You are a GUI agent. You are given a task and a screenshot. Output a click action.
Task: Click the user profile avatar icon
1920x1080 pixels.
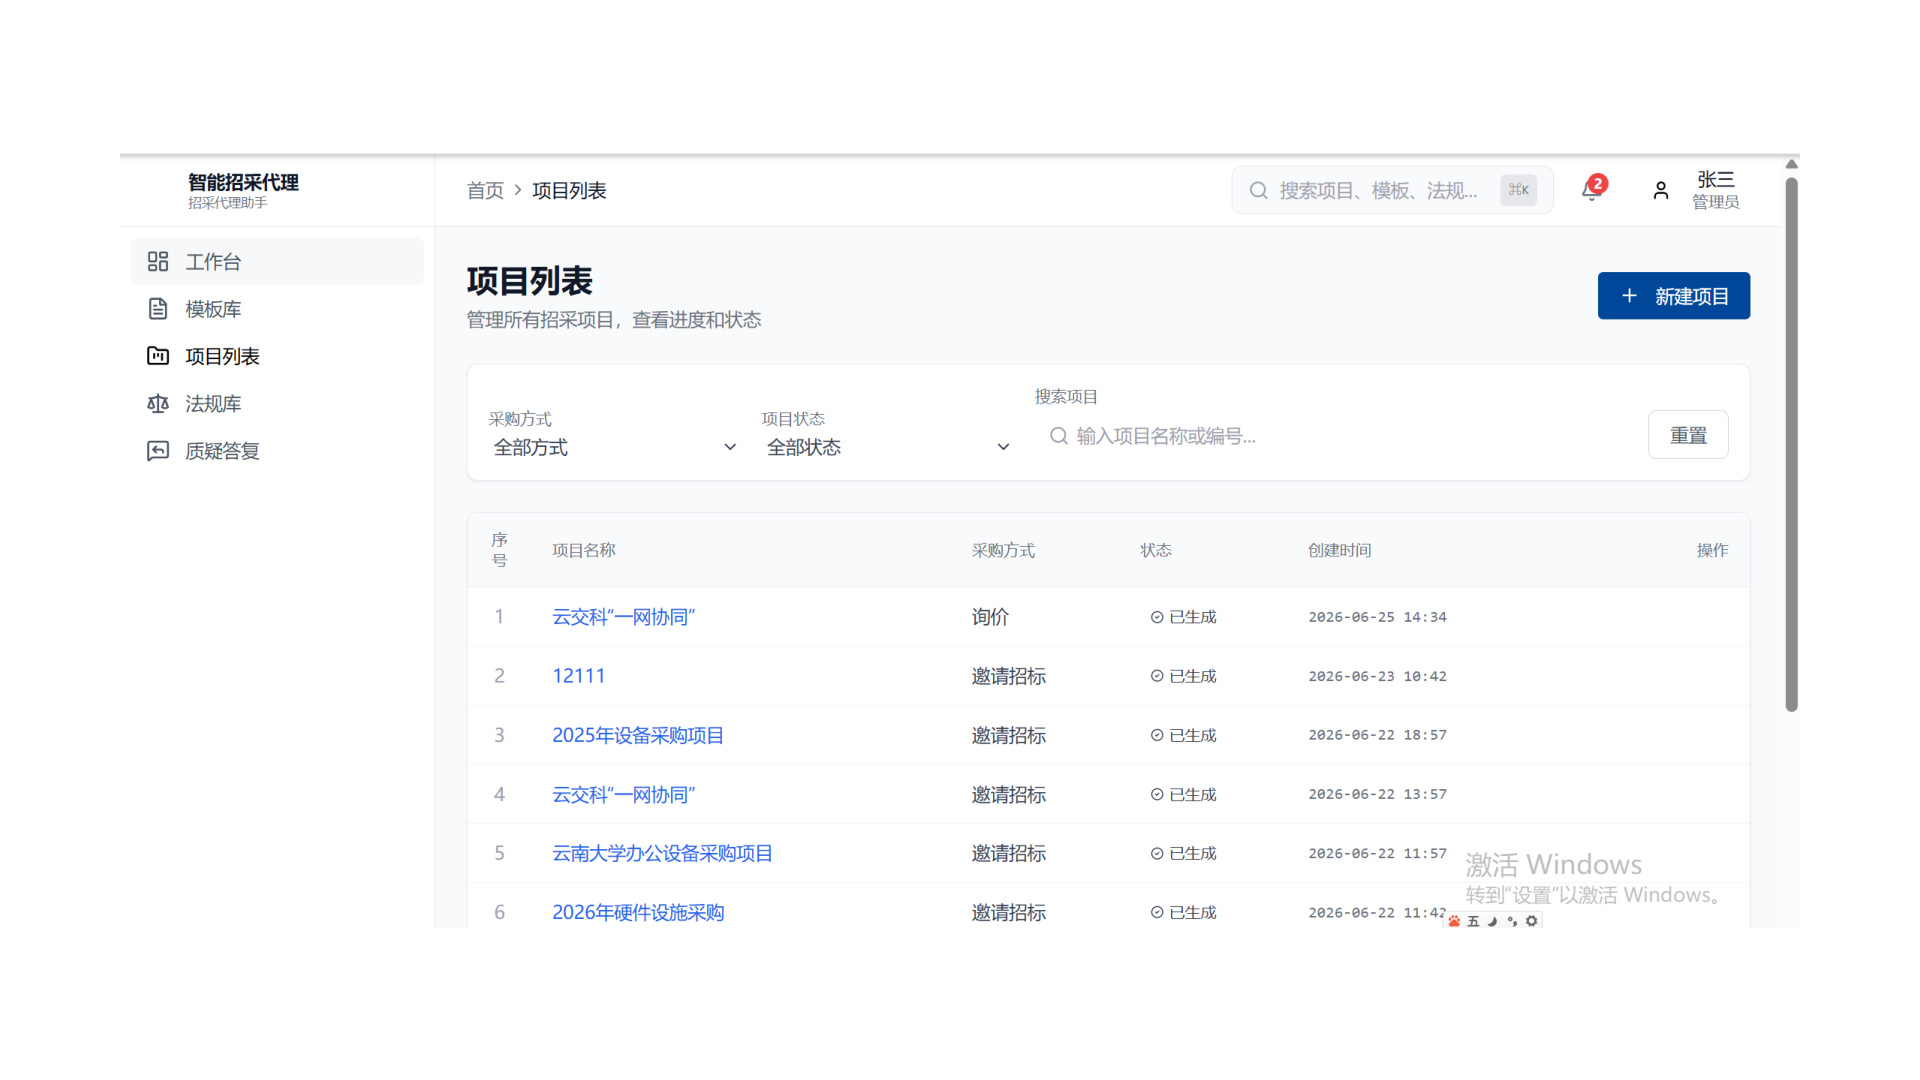pos(1661,190)
